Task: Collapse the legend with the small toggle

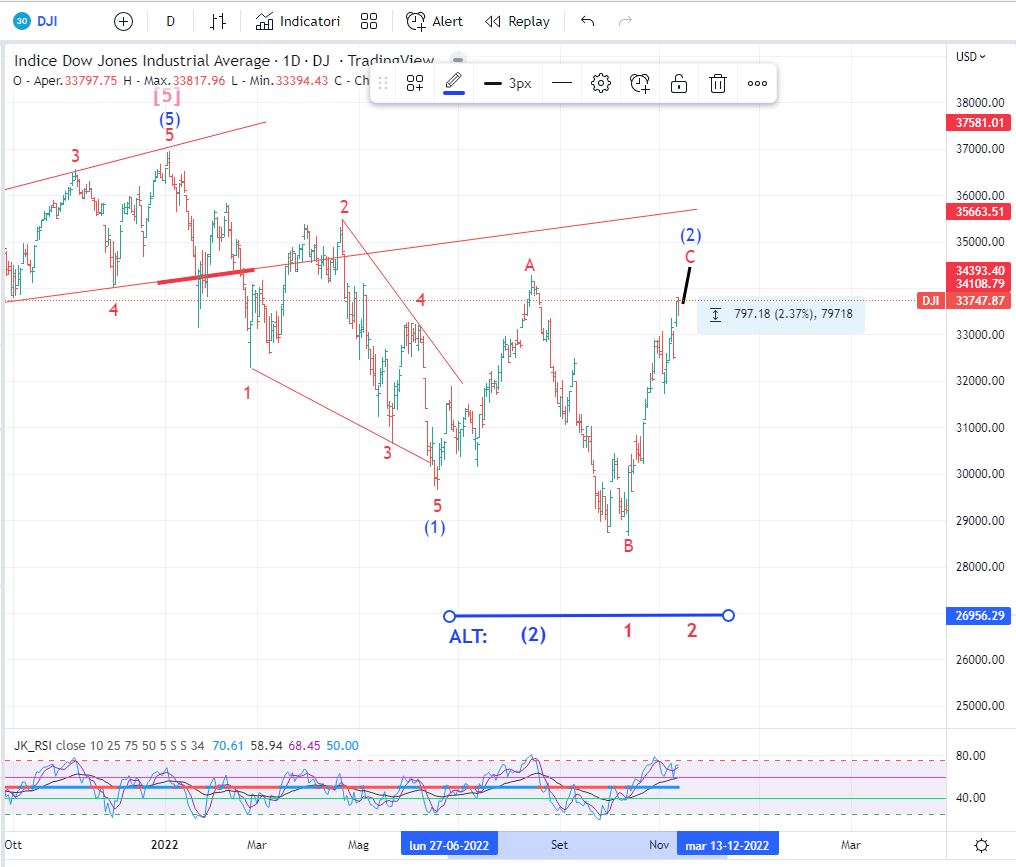Action: point(457,60)
